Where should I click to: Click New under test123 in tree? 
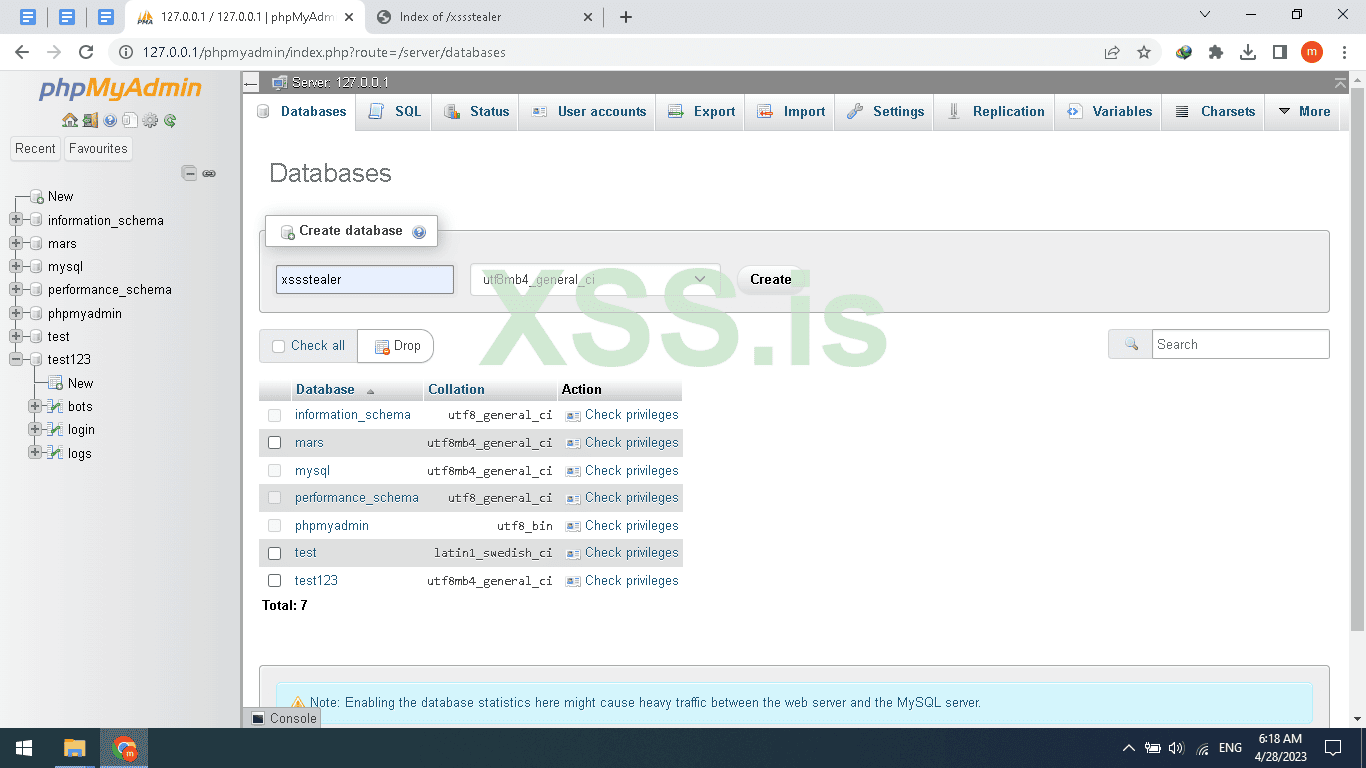coord(81,383)
